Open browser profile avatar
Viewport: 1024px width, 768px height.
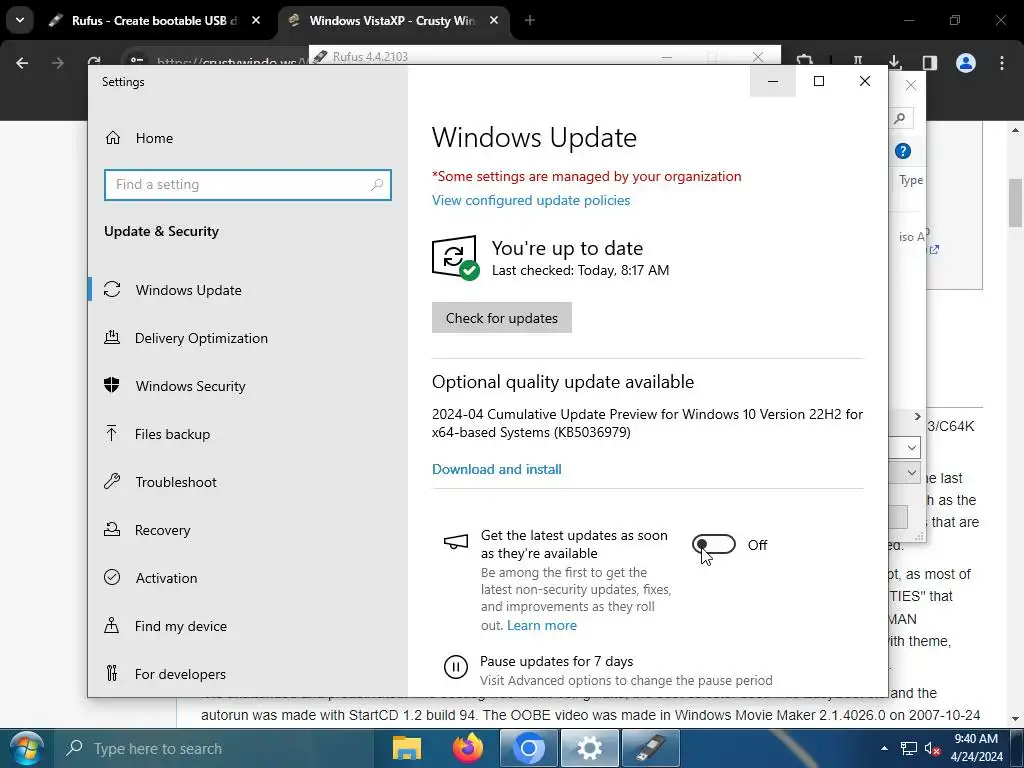[966, 63]
